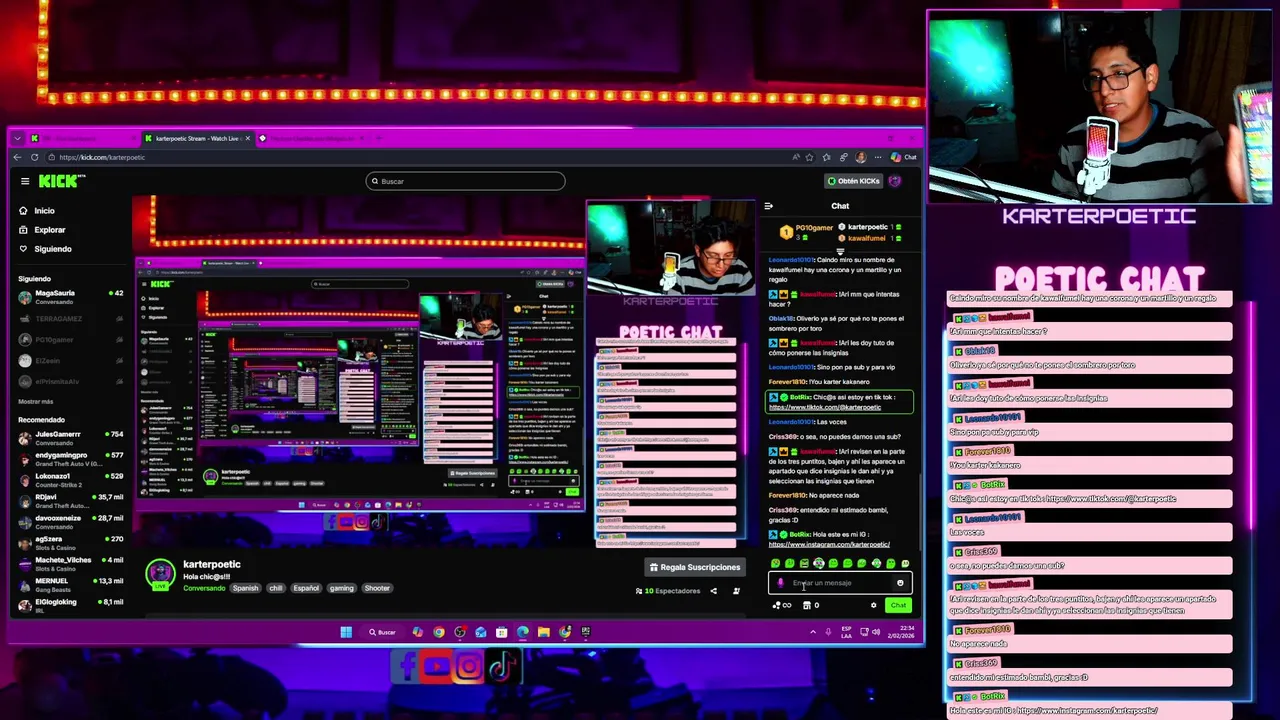The width and height of the screenshot is (1280, 720).
Task: Open Chrome from the taskbar
Action: [439, 632]
